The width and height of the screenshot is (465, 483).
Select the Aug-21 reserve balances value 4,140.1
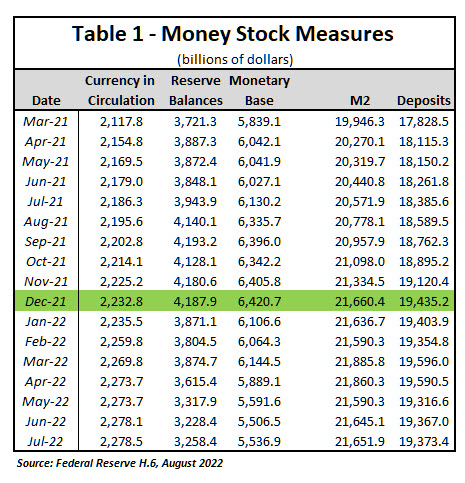[x=195, y=222]
